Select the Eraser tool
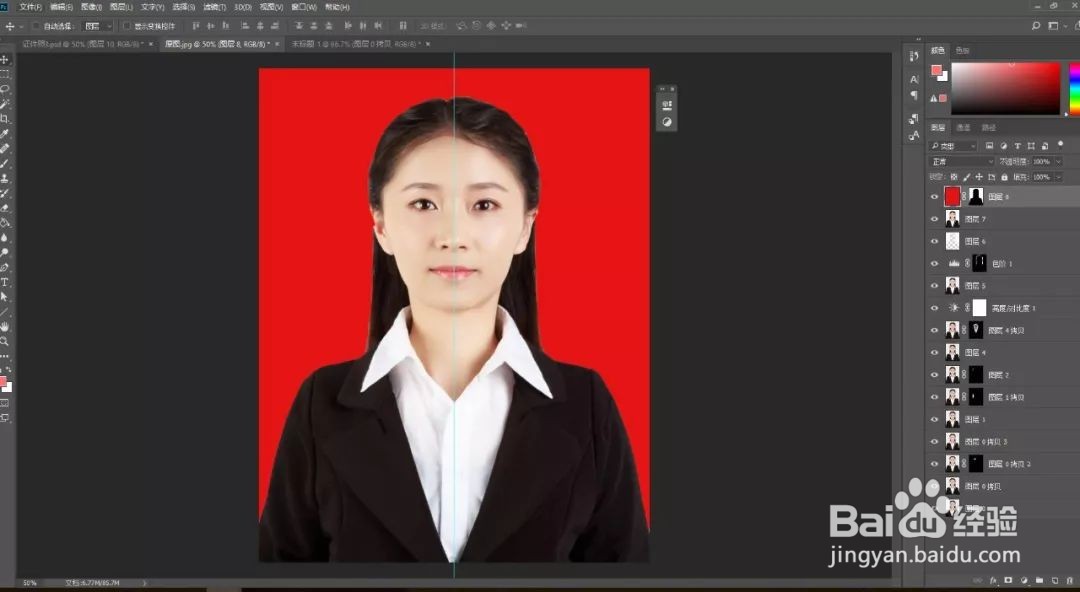The height and width of the screenshot is (592, 1080). point(5,207)
